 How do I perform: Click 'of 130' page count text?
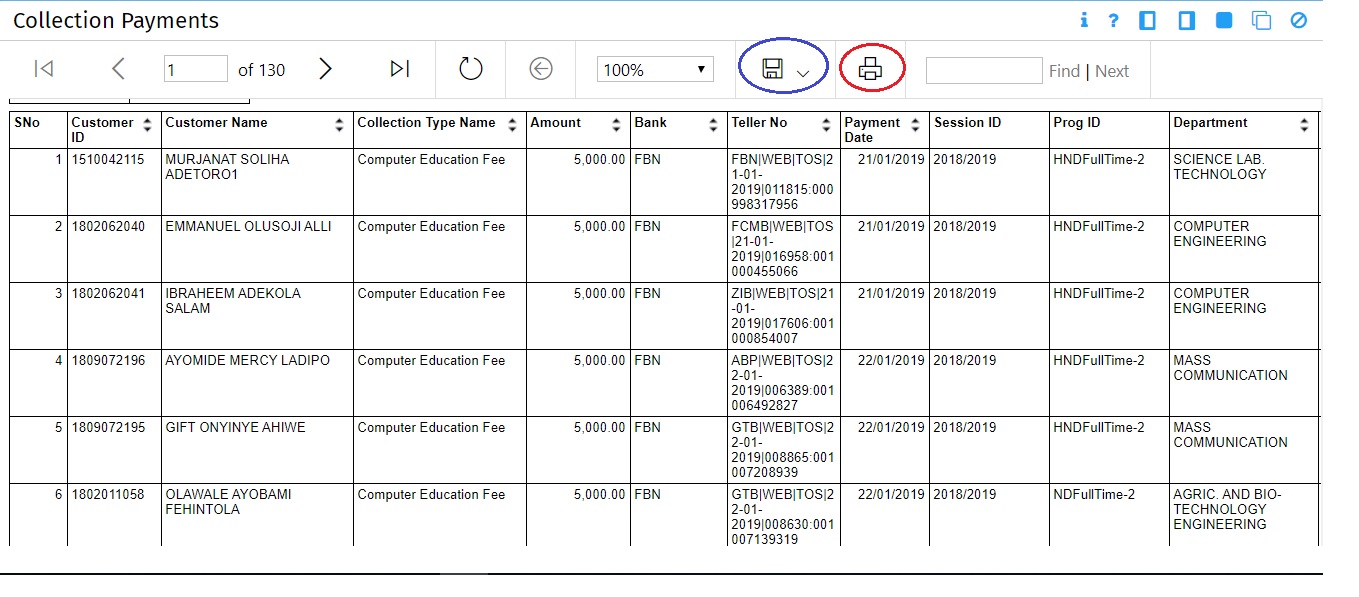262,70
